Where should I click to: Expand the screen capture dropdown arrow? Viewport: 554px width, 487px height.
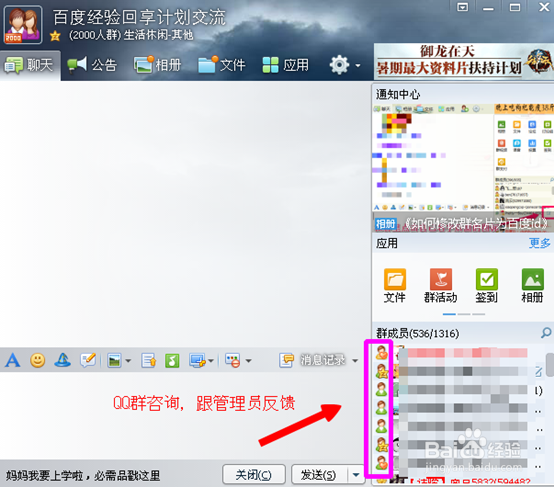click(x=211, y=361)
